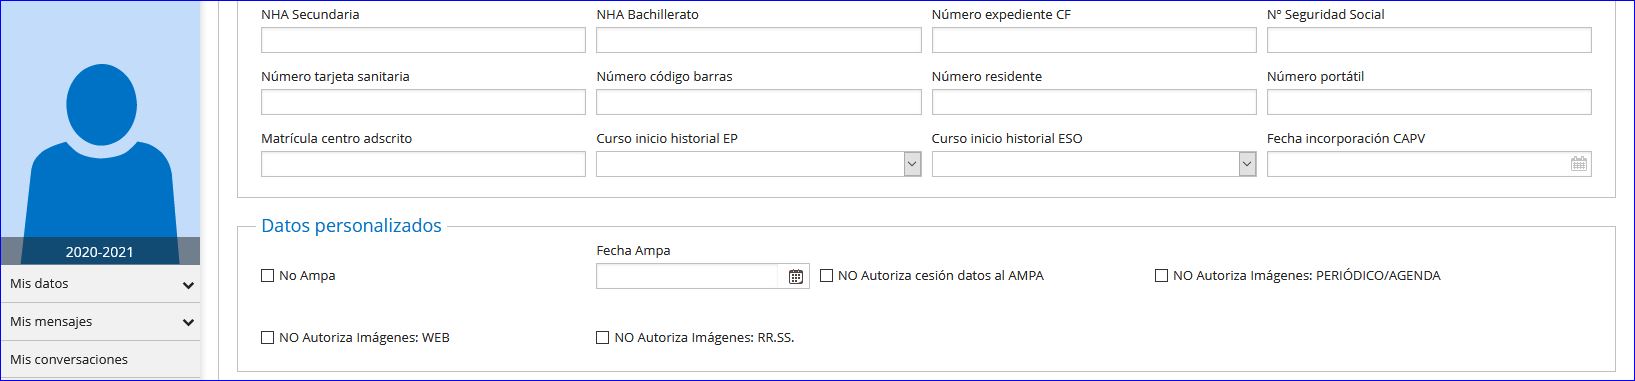Select the 2020-2021 school year label
1635x381 pixels.
coord(100,252)
